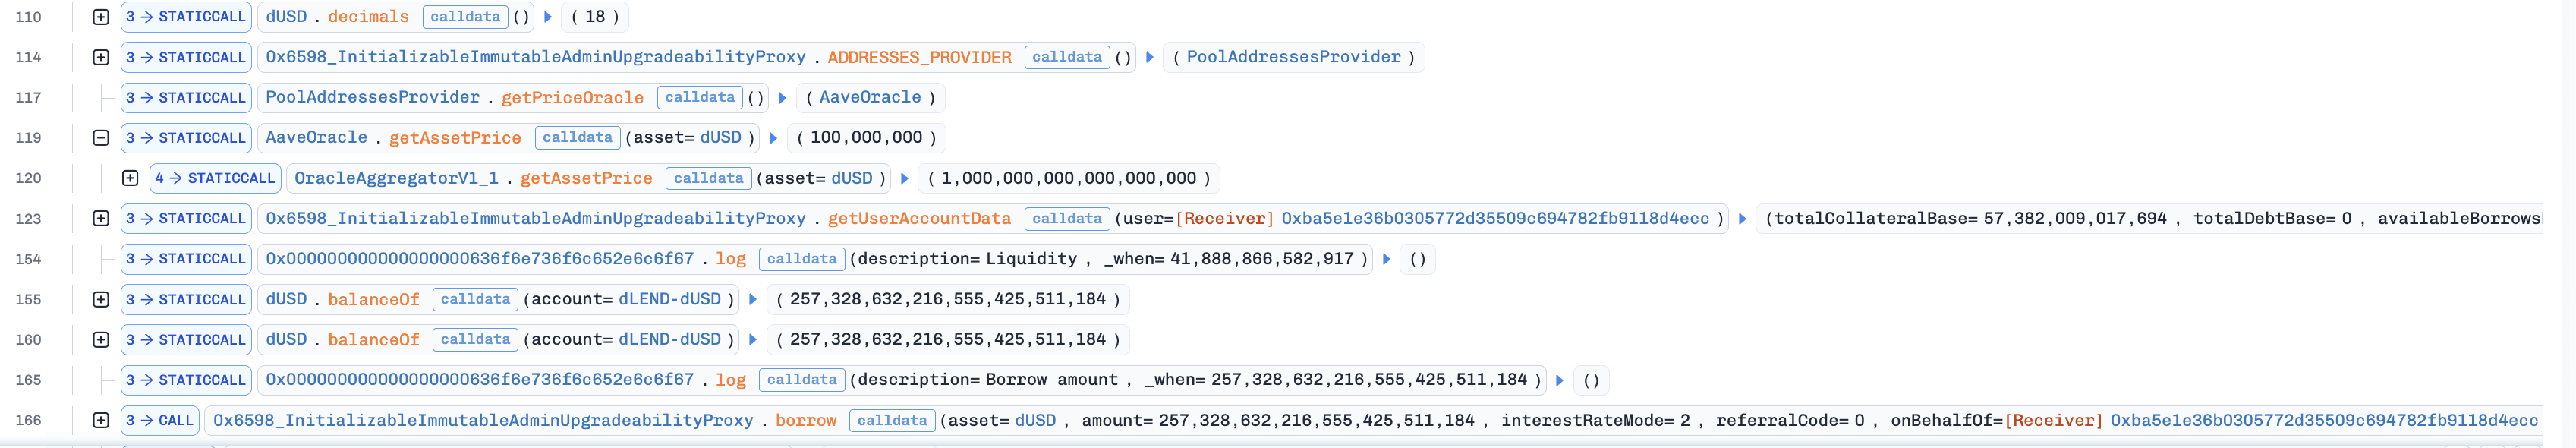Toggle calldata badge on the borrow call

tap(892, 420)
